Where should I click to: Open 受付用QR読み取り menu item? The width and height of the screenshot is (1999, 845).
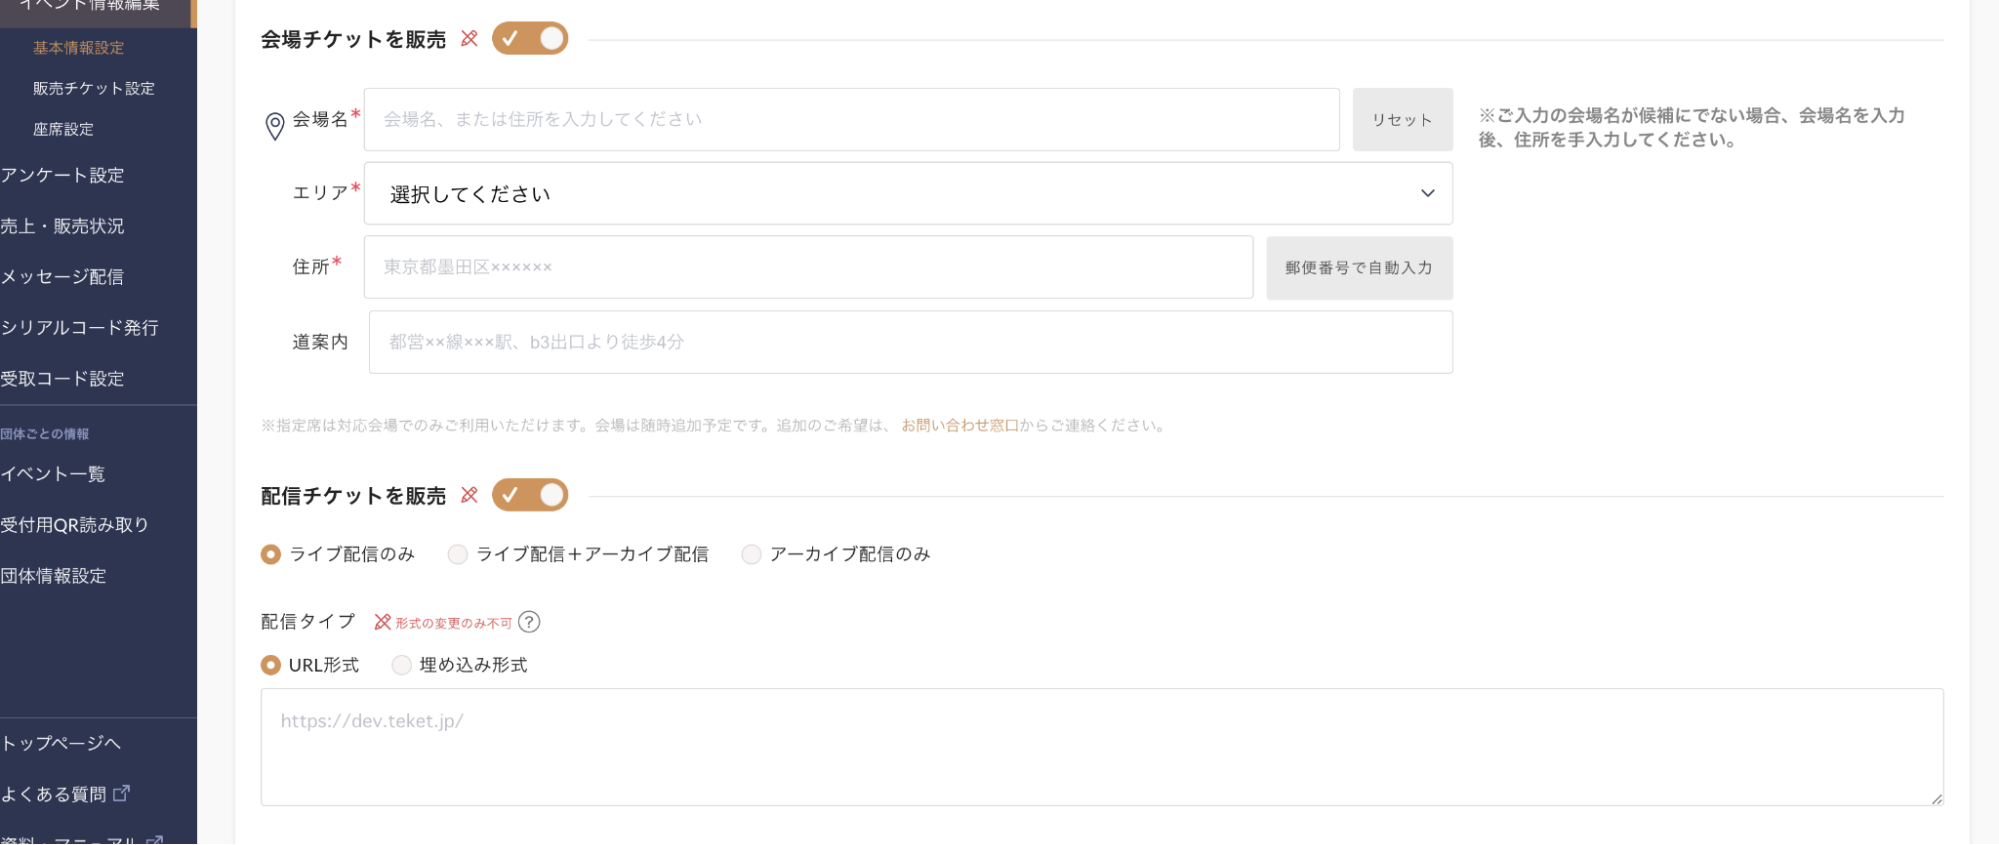point(74,525)
